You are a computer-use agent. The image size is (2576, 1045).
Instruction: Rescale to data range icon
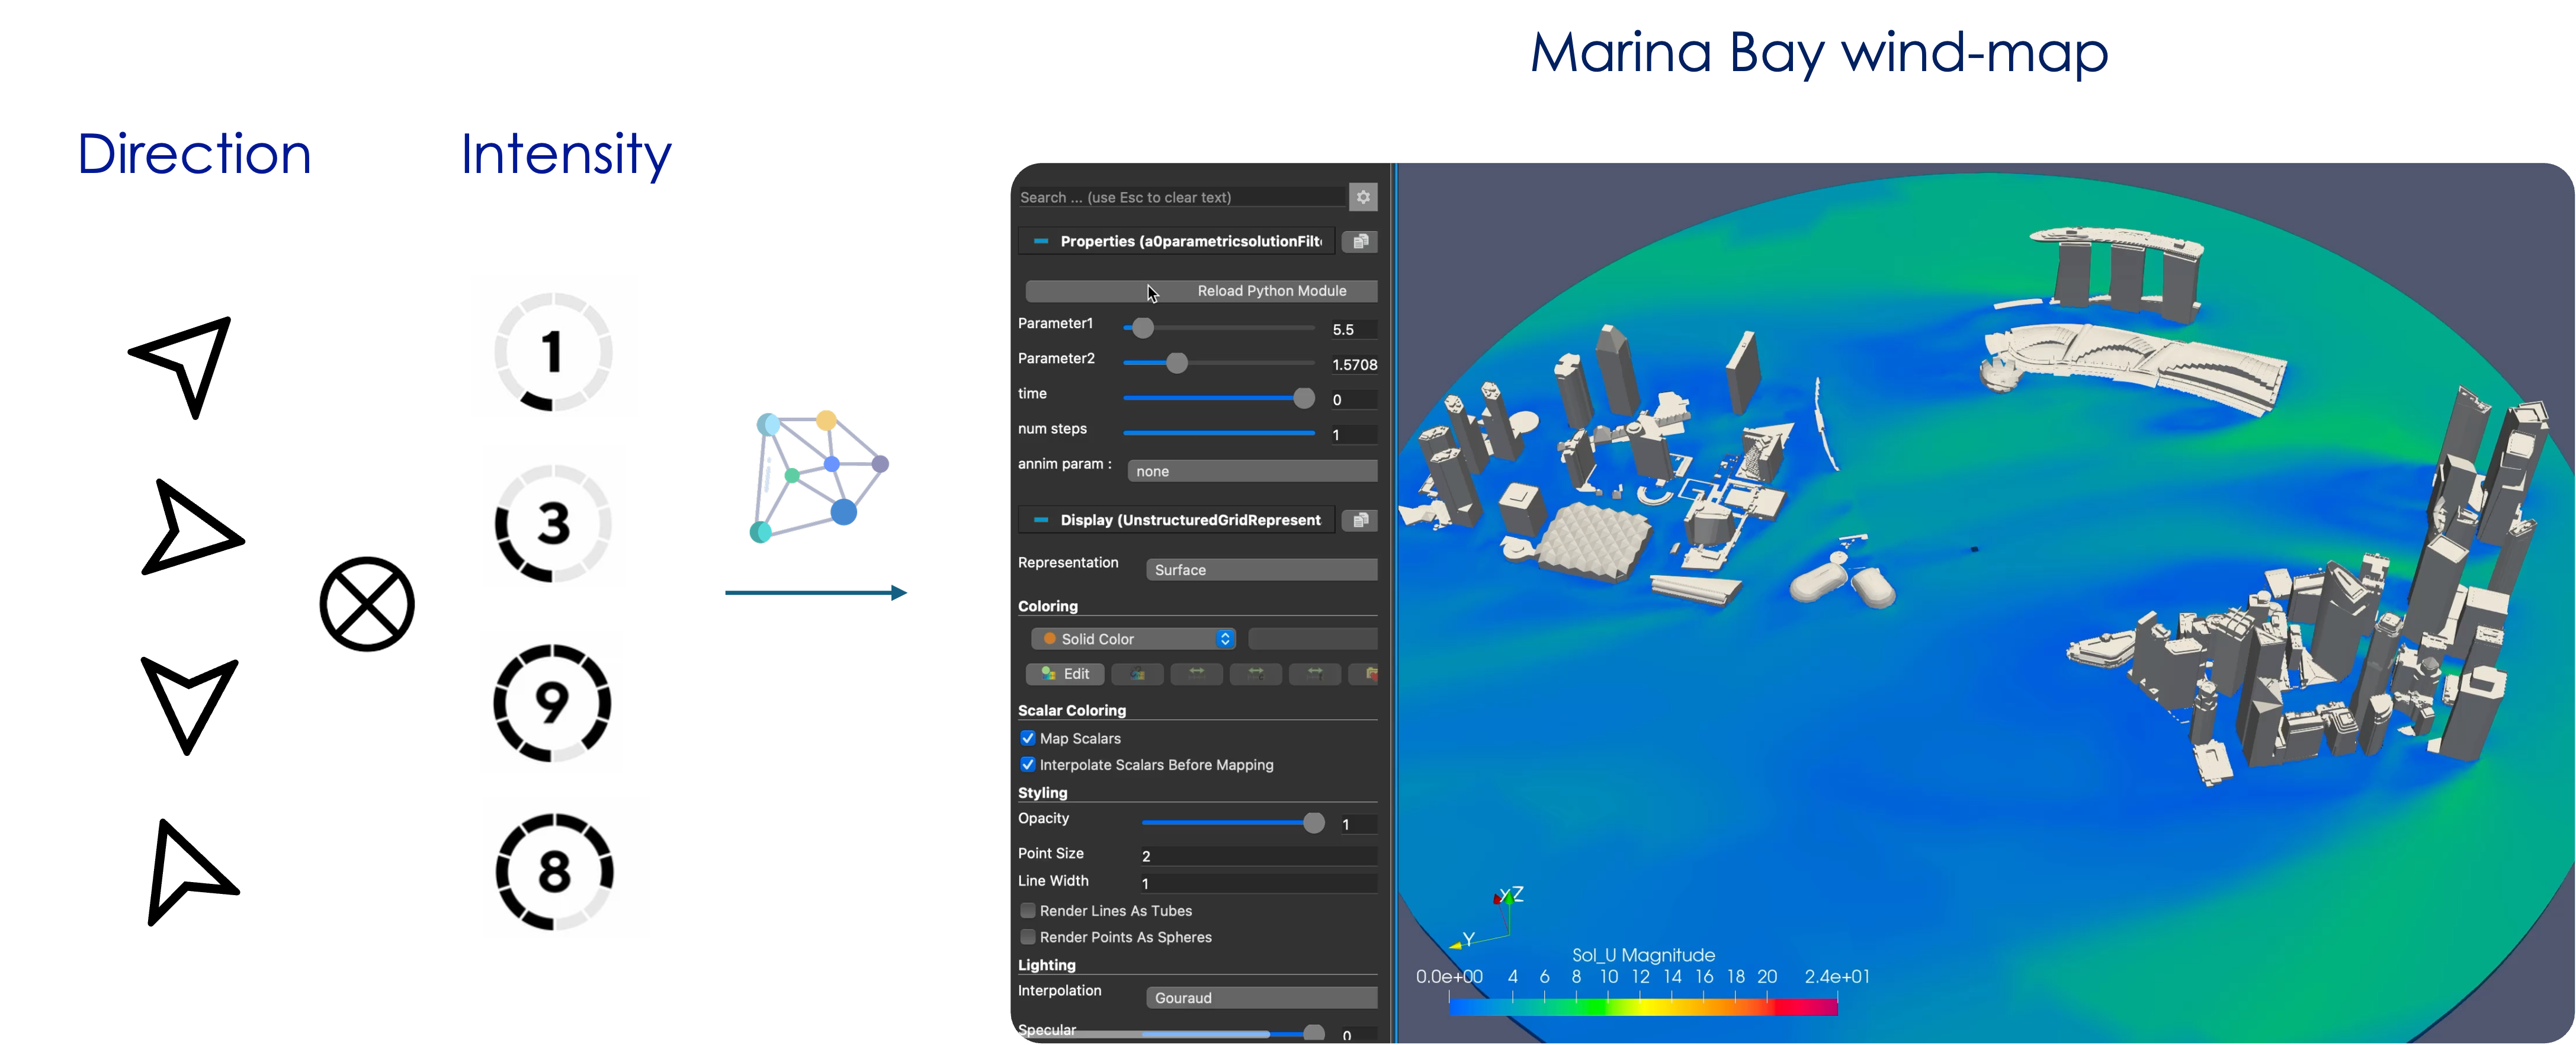point(1196,674)
